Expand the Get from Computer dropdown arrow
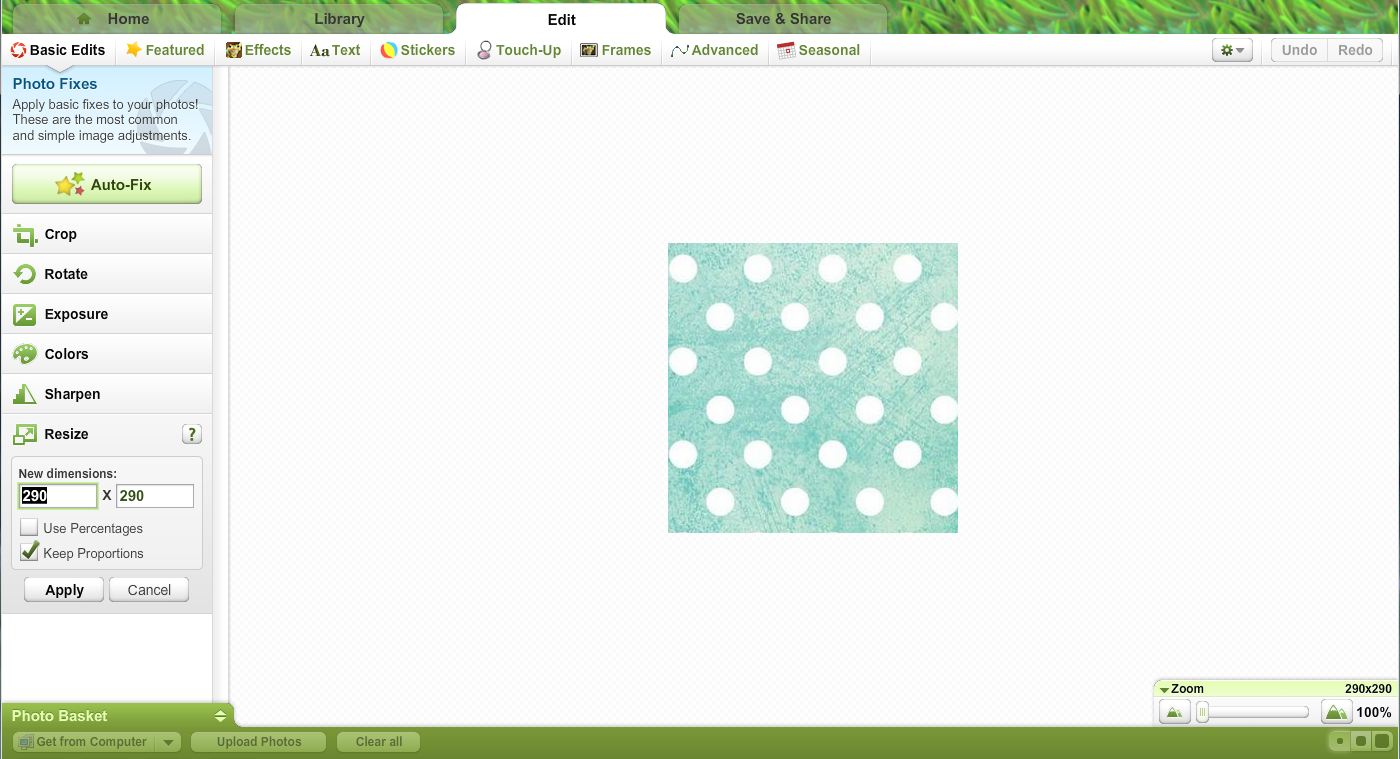The width and height of the screenshot is (1400, 759). [169, 742]
